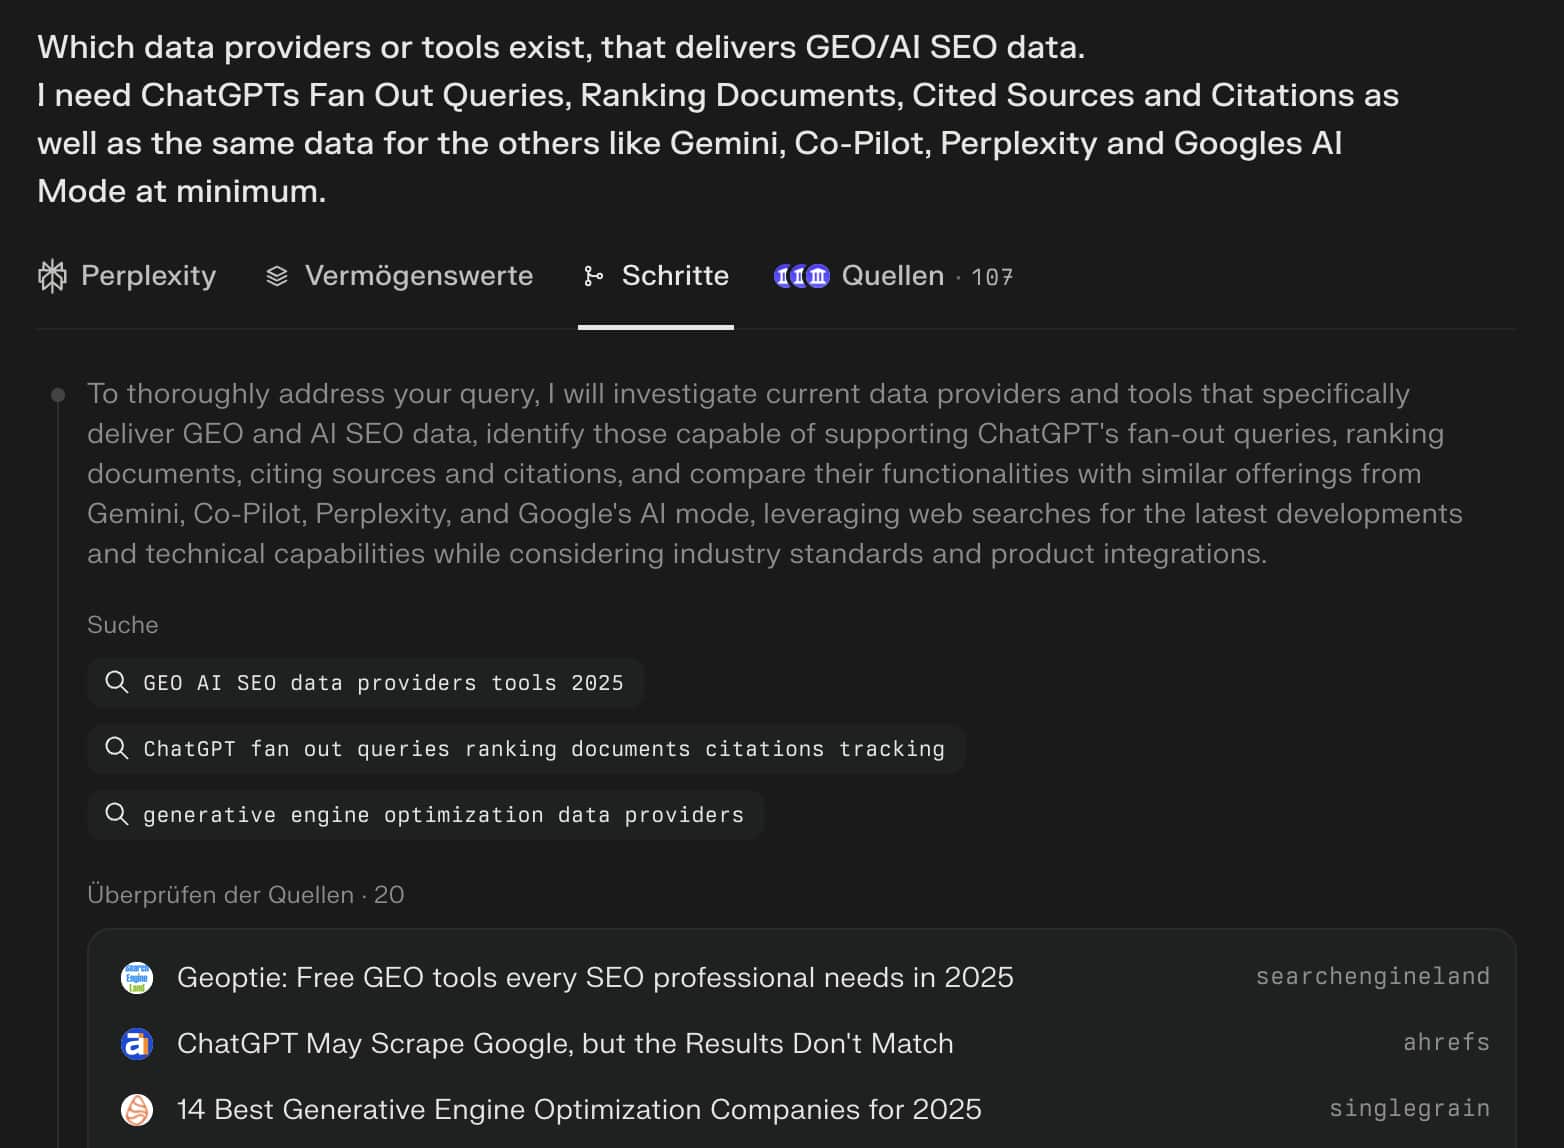Click 'ChatGPT fan out queries' search chip
1564x1148 pixels.
pyautogui.click(x=543, y=749)
